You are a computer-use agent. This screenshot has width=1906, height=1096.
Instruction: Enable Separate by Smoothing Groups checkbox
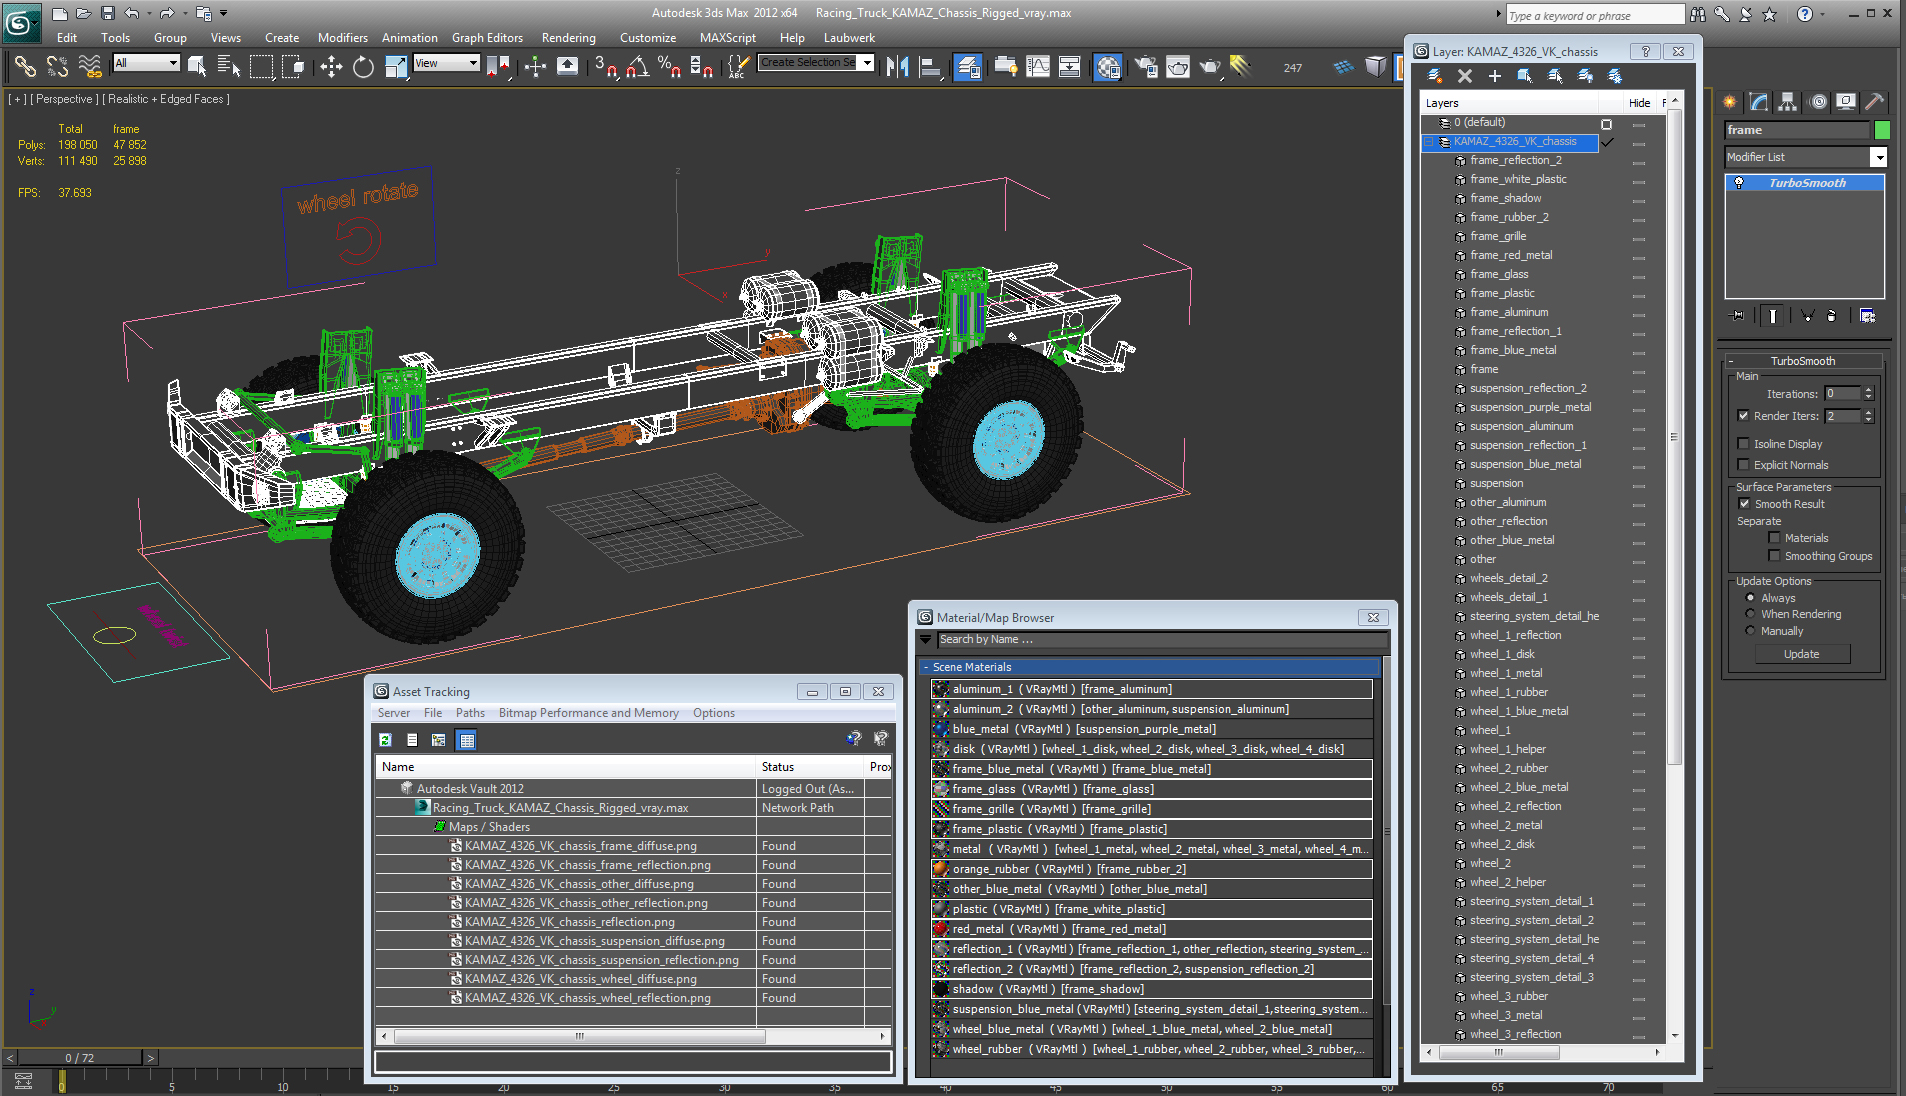(x=1775, y=556)
